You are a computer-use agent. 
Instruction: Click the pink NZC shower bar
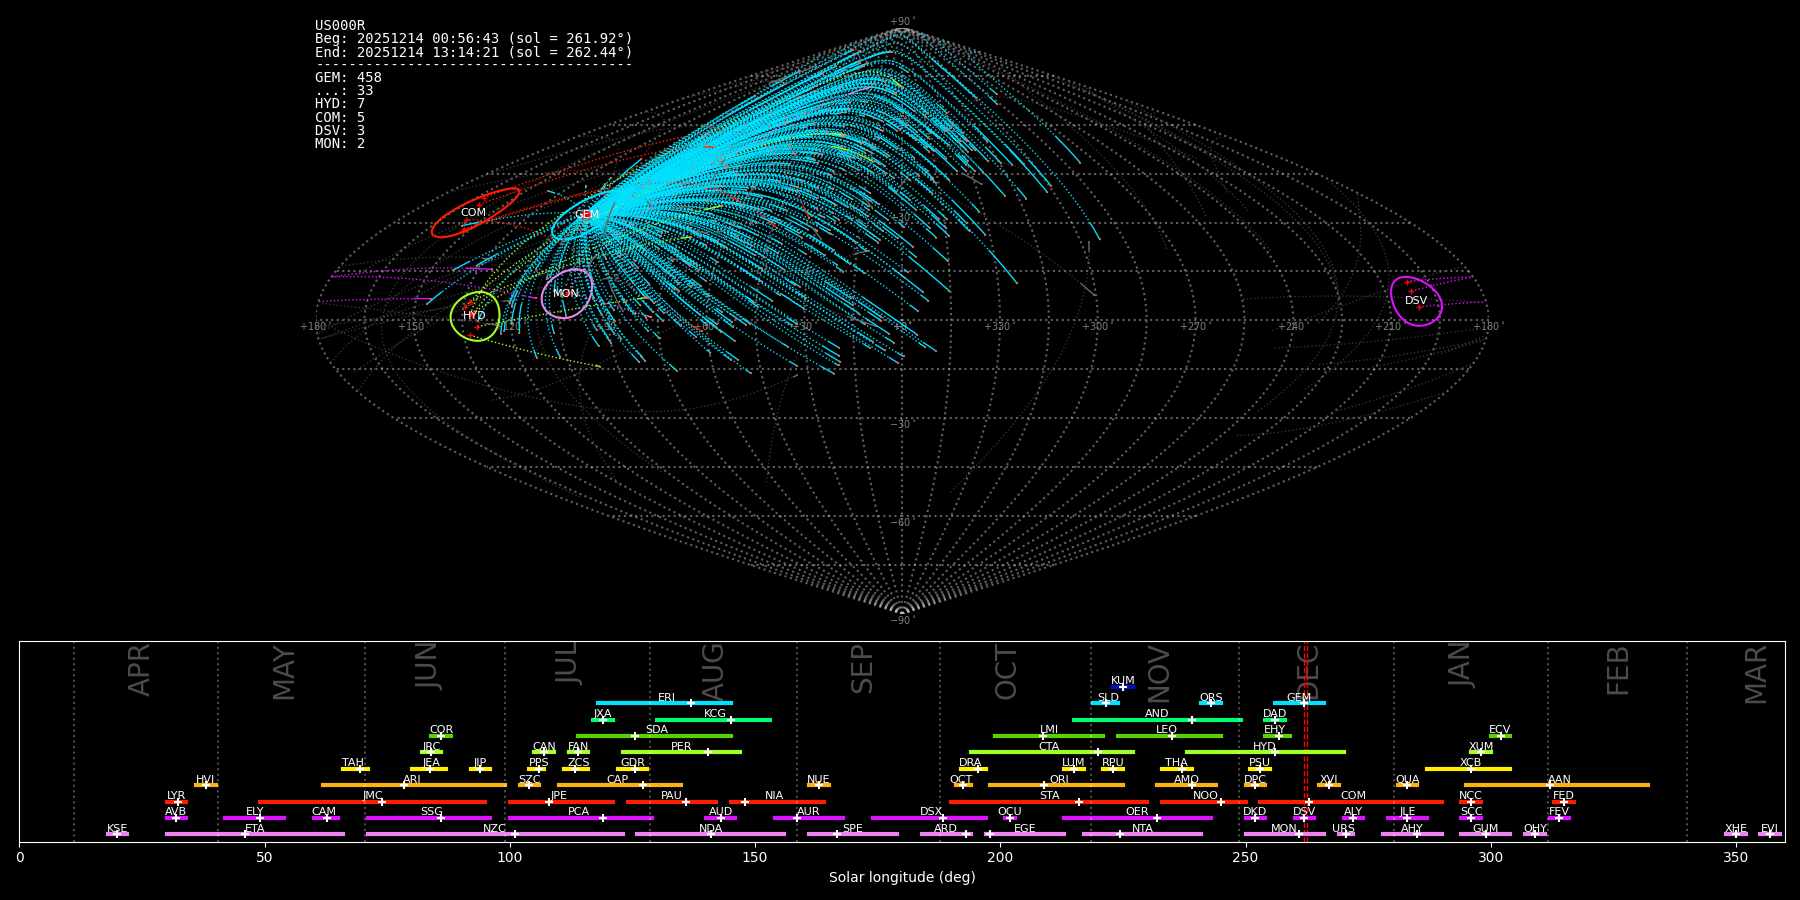pyautogui.click(x=495, y=834)
